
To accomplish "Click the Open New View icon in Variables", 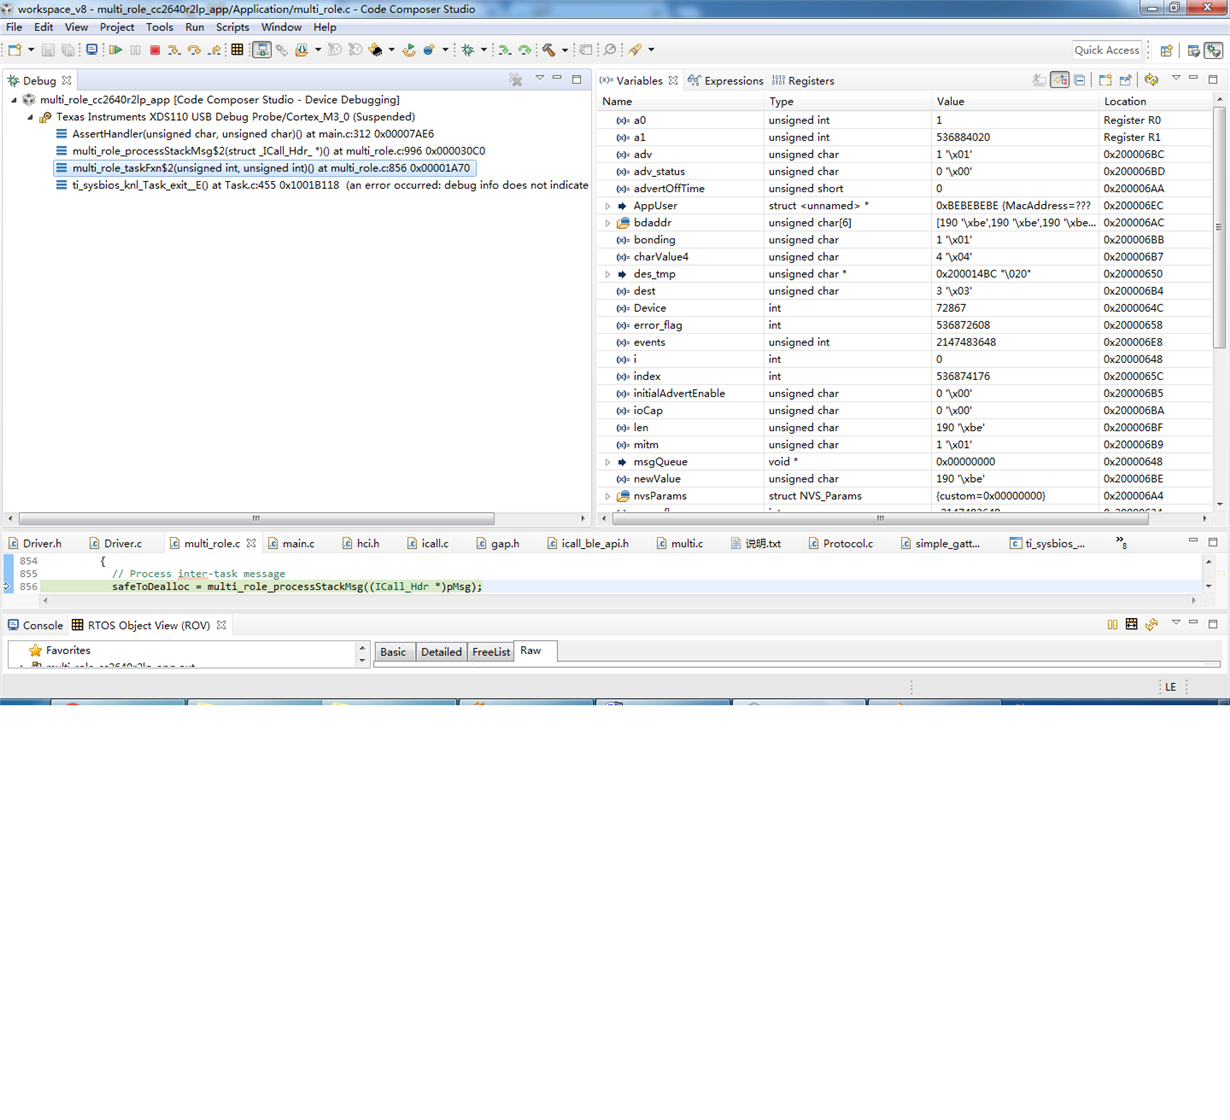I will click(x=1105, y=80).
